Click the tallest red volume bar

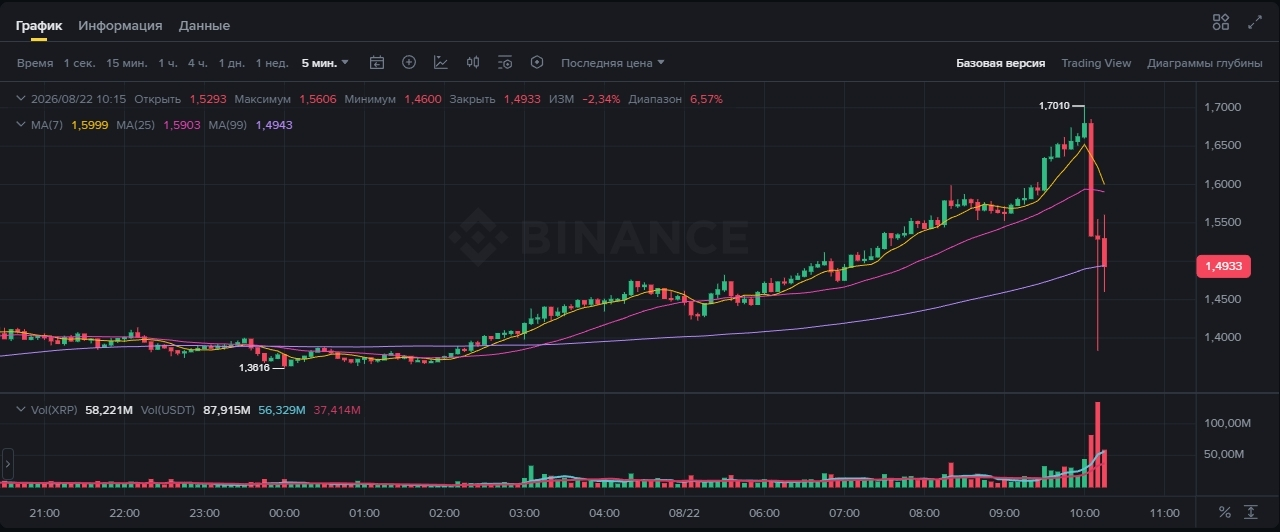[1097, 445]
